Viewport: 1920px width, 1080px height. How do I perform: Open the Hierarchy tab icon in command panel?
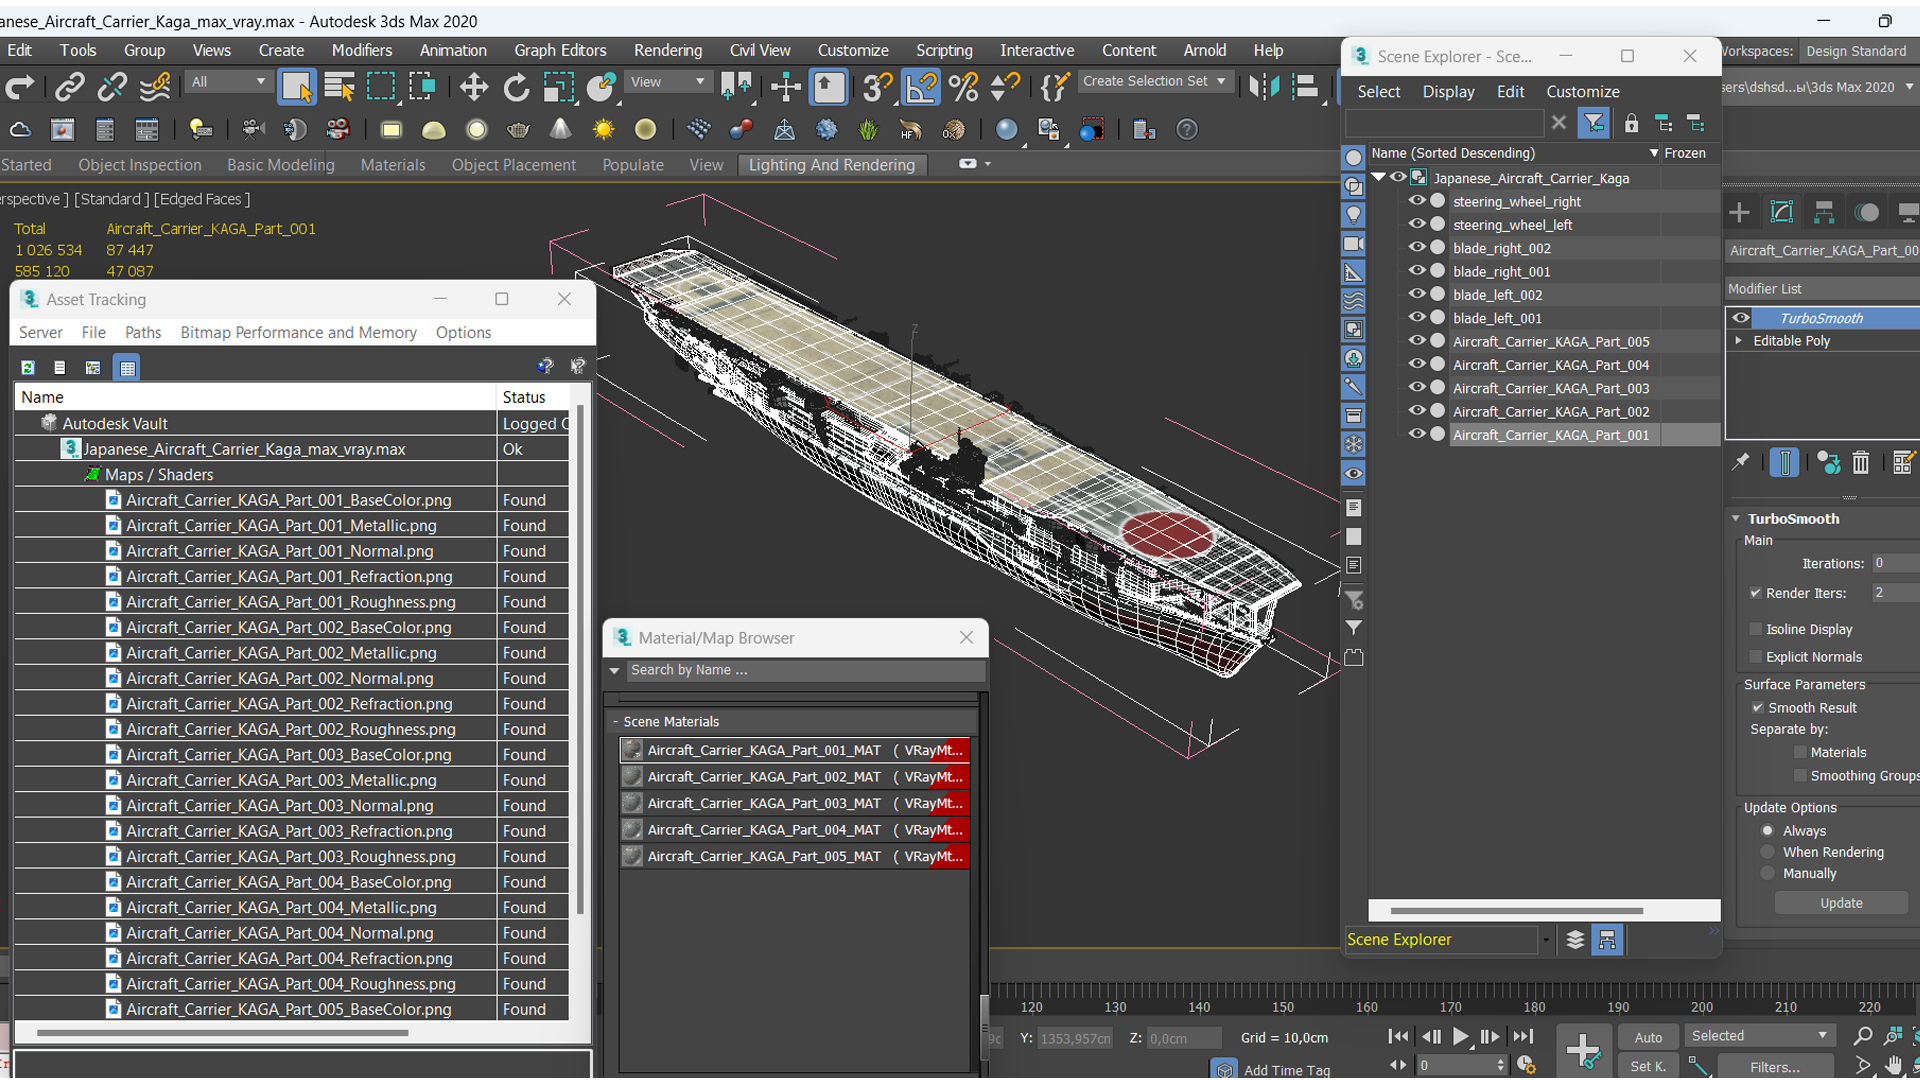1824,212
